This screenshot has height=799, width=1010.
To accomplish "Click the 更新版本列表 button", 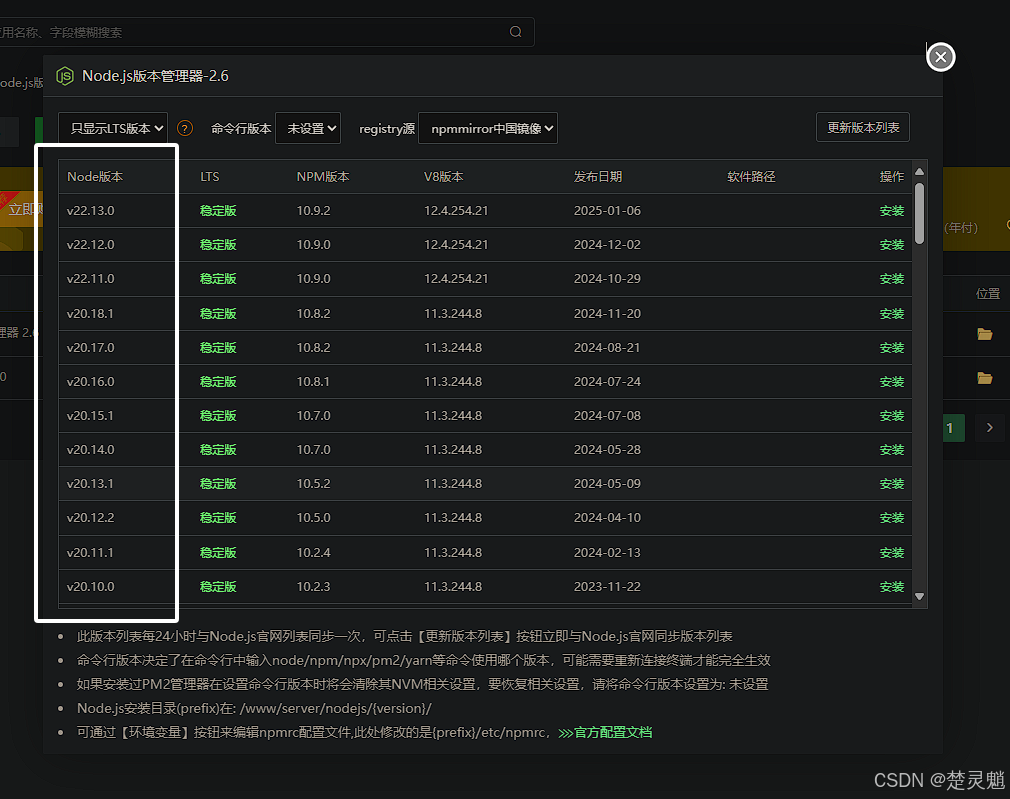I will (x=862, y=128).
